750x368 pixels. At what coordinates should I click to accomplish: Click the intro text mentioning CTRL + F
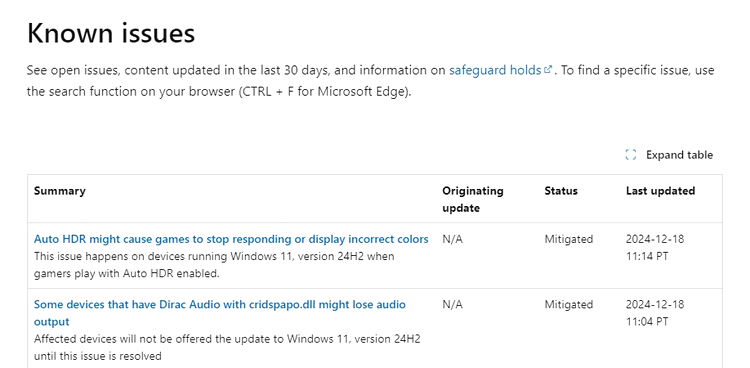(x=370, y=81)
